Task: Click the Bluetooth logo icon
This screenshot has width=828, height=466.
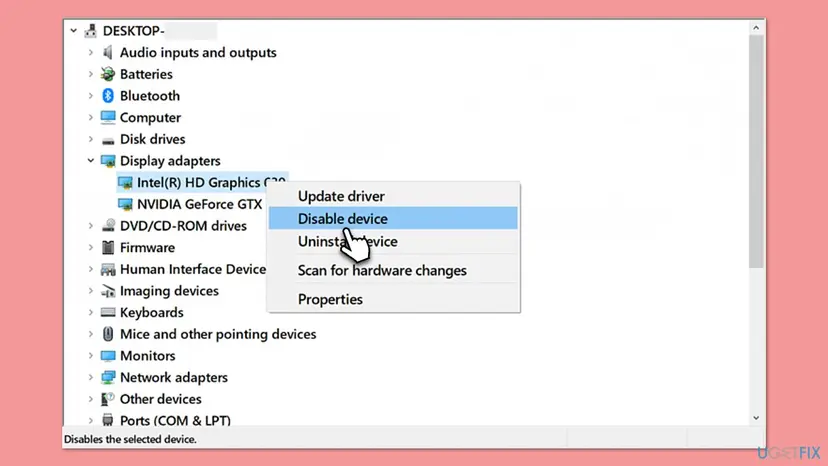Action: click(x=108, y=96)
